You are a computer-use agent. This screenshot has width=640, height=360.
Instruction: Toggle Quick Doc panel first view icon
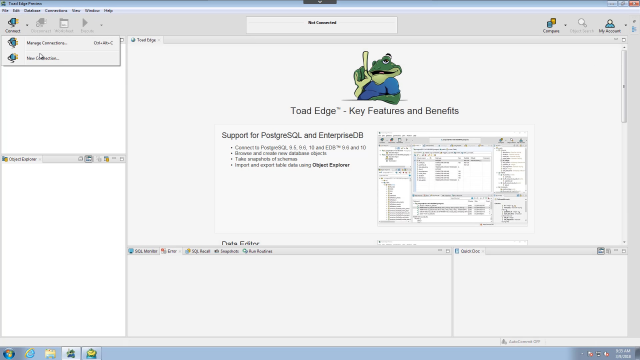point(601,251)
